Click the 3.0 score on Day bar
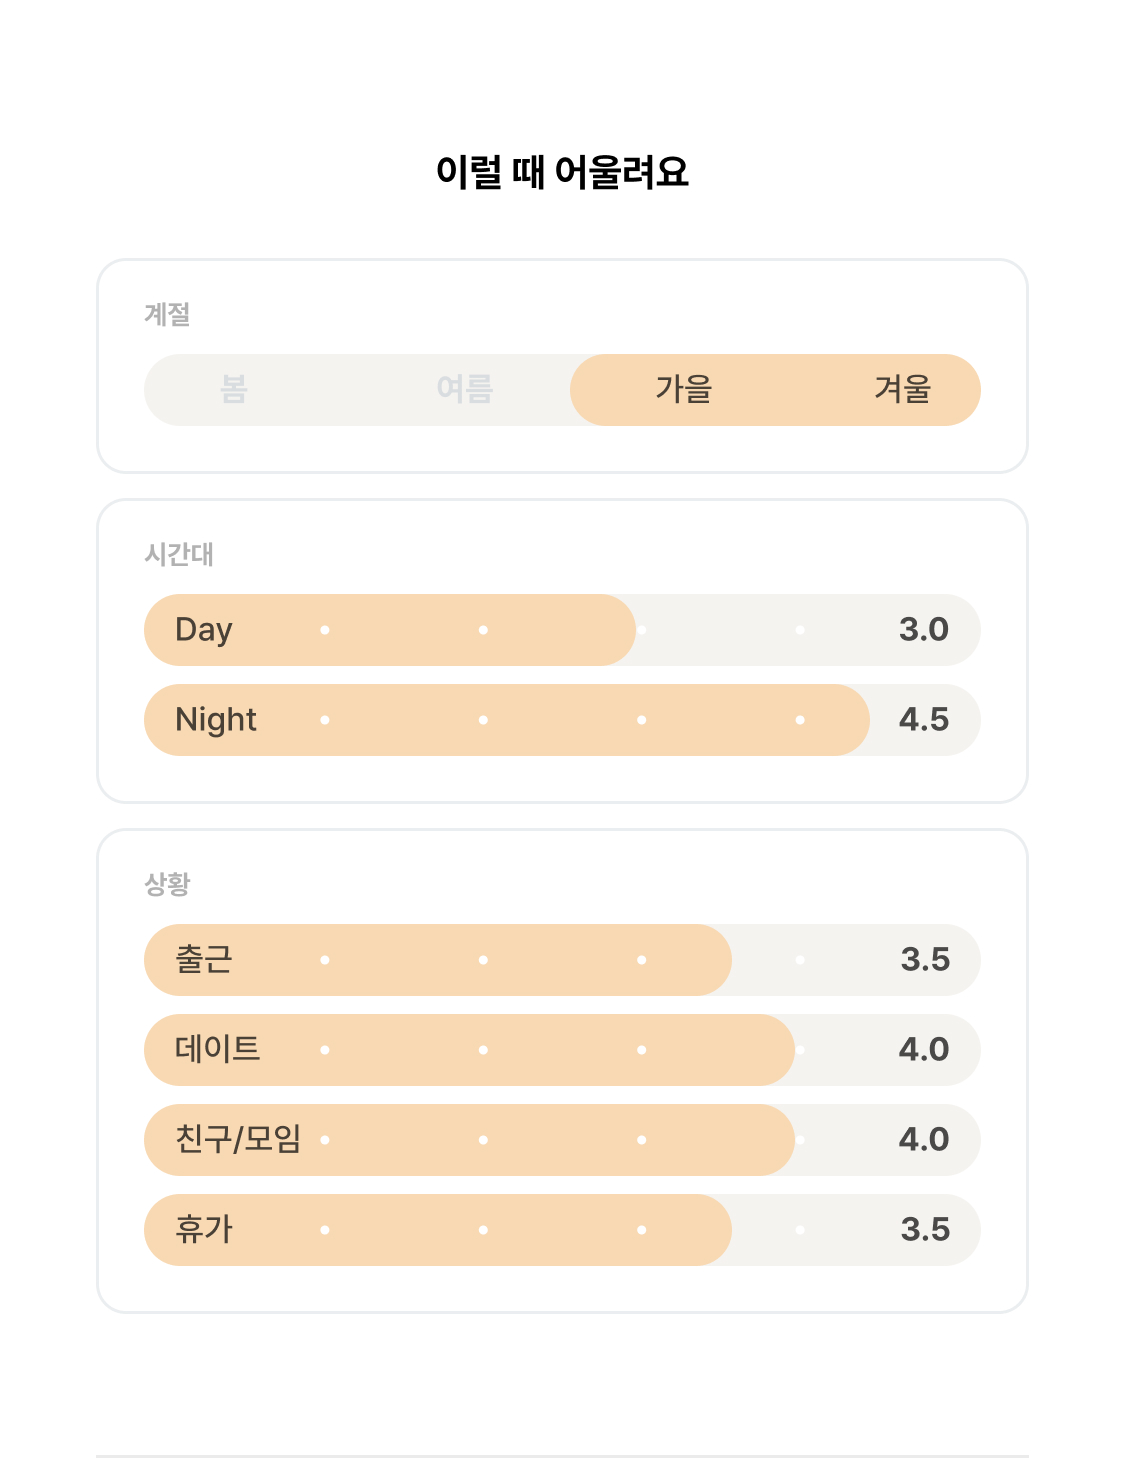1125x1458 pixels. pyautogui.click(x=924, y=630)
